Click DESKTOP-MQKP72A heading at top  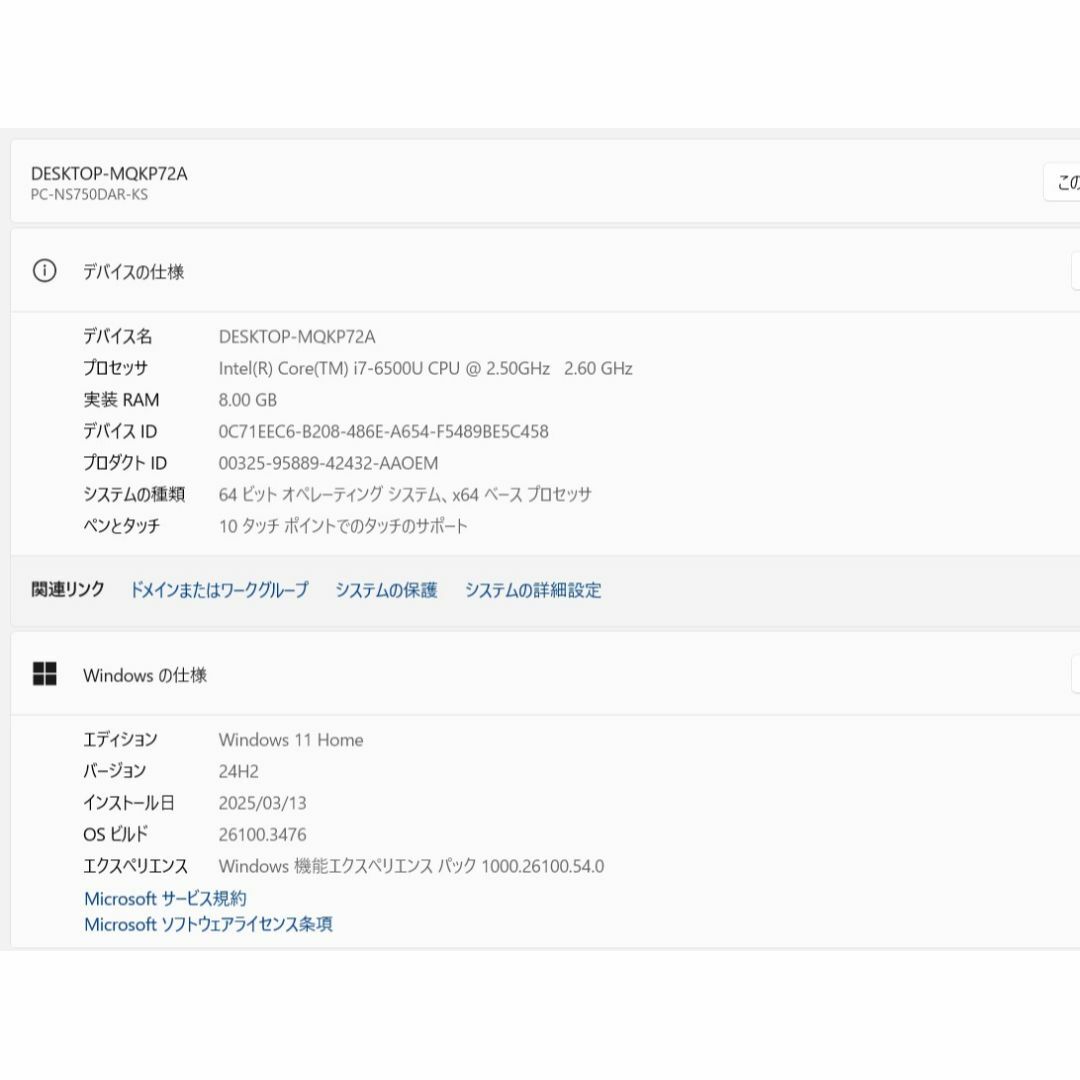109,174
